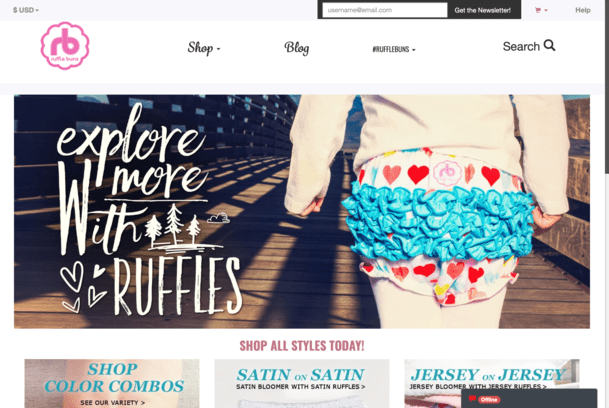Click the magnifying glass search icon
609x408 pixels.
[549, 45]
